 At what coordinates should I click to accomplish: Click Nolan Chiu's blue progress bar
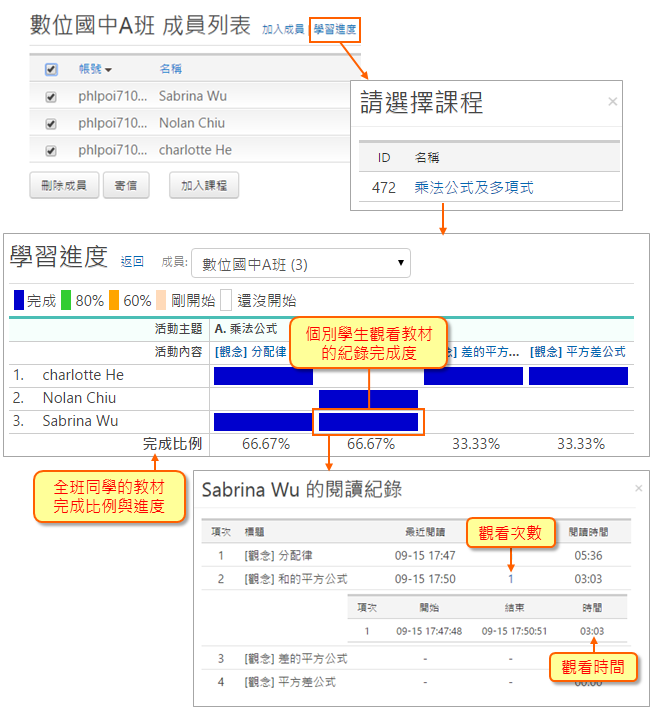coord(368,399)
